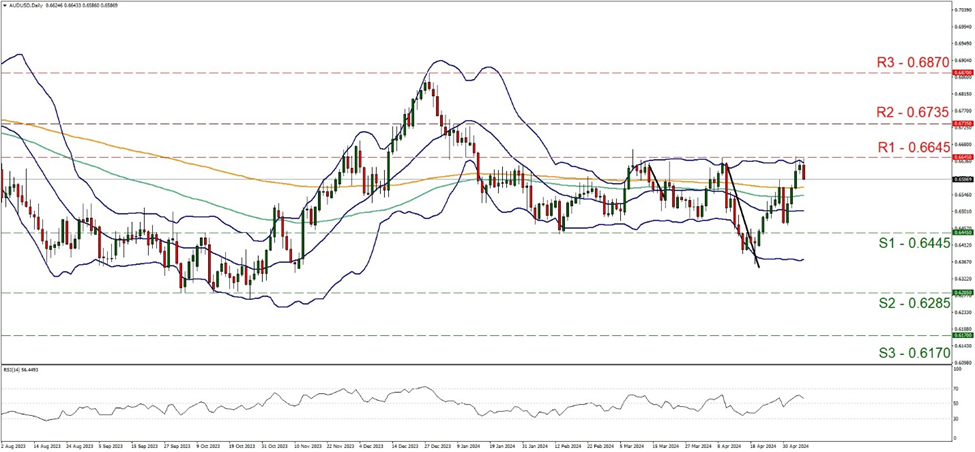The image size is (975, 452).
Task: Click the 2 Aug 2023 date label
Action: point(13,447)
